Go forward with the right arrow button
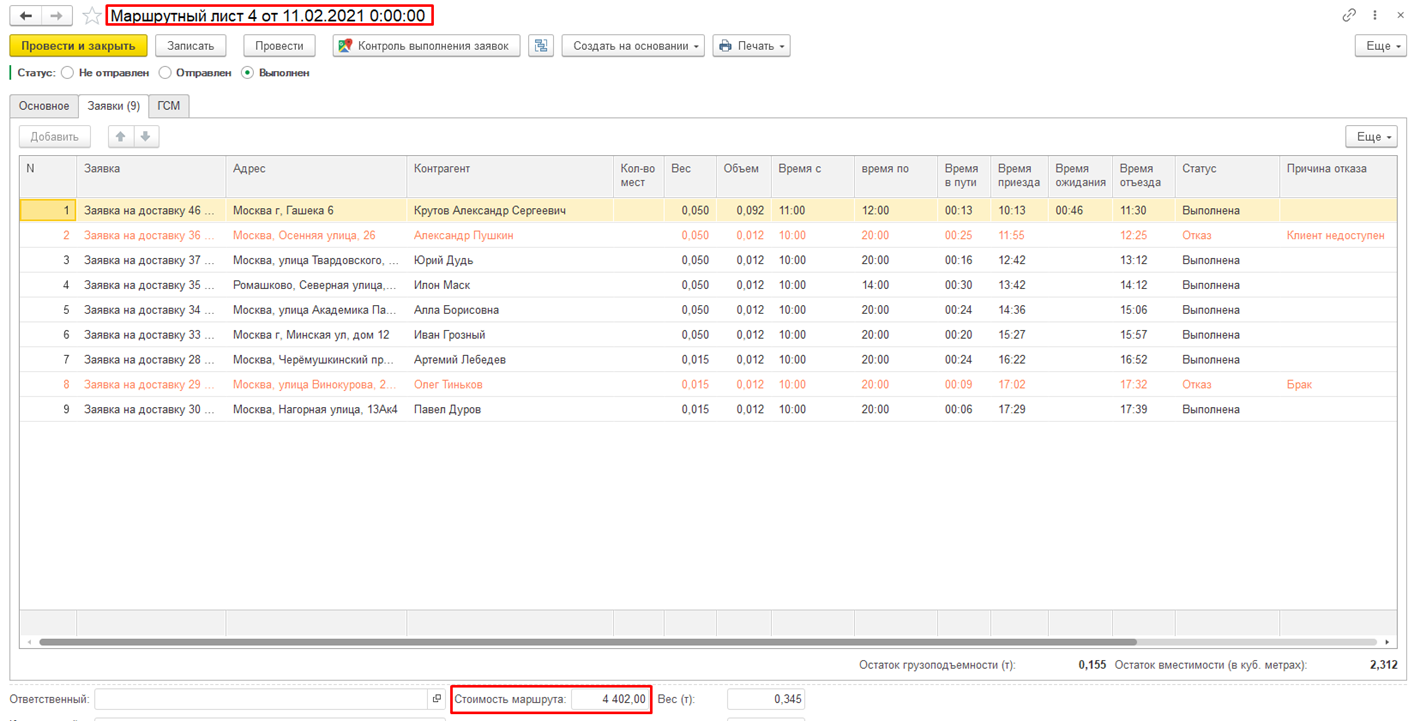Viewport: 1408px width, 721px height. point(58,16)
